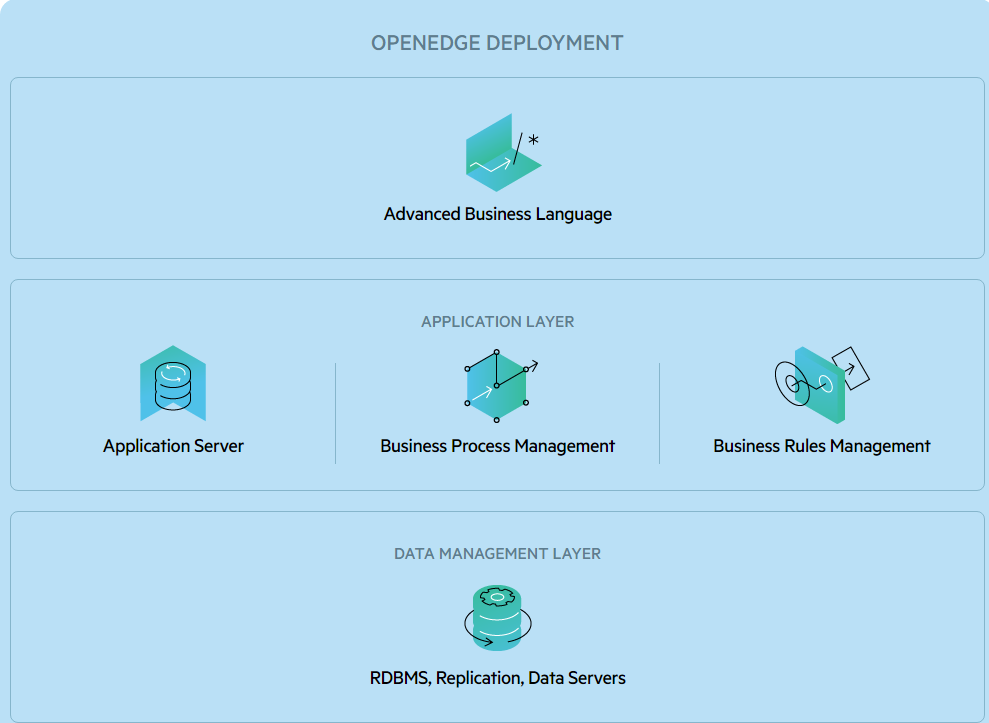This screenshot has width=989, height=723.
Task: Select the Data Management Layer section header
Action: (498, 553)
